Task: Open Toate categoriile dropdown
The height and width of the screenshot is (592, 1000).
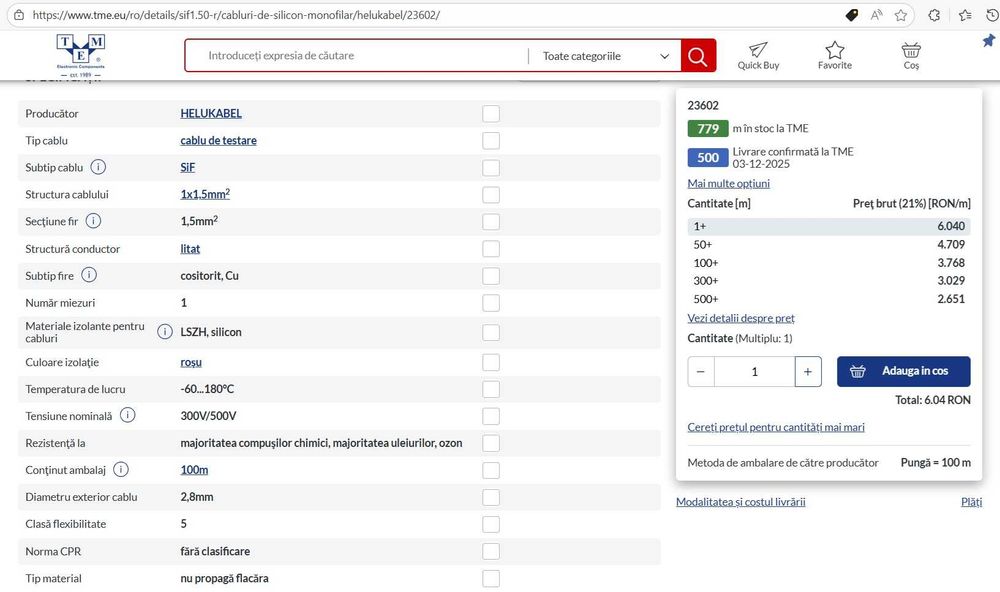Action: click(605, 56)
